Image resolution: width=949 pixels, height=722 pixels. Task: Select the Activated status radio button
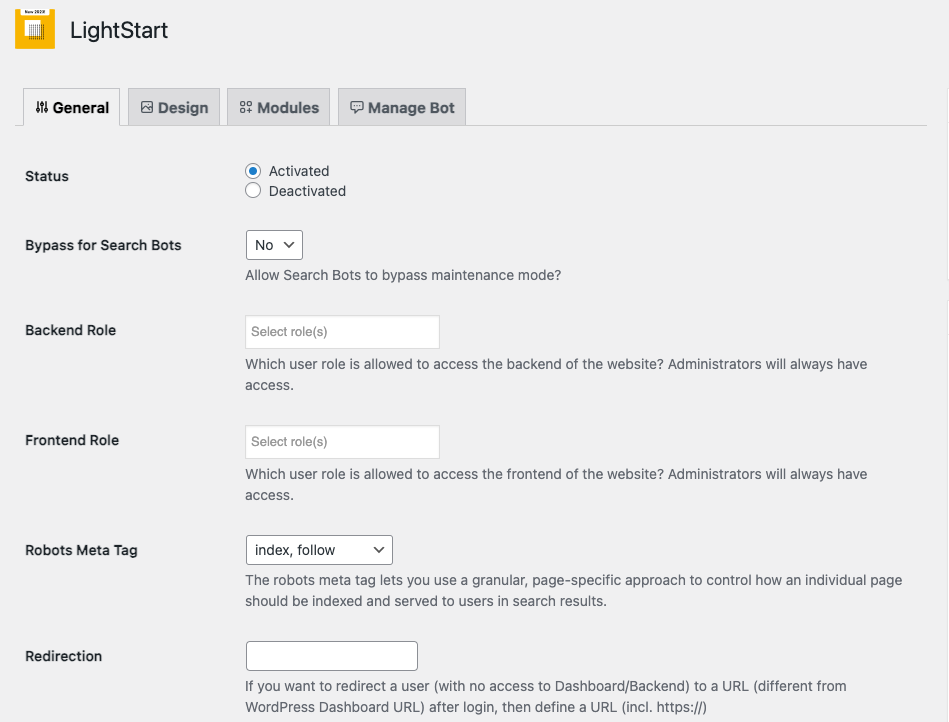point(253,171)
